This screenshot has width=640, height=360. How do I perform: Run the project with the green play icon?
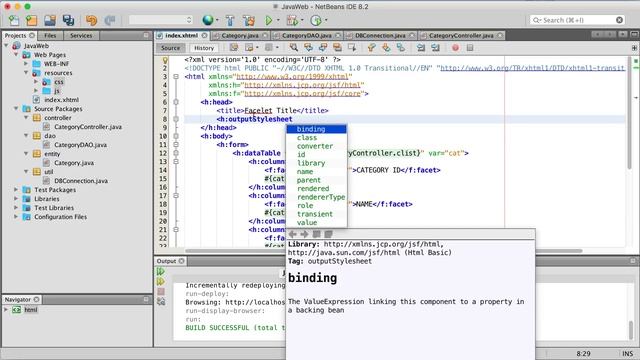click(269, 20)
